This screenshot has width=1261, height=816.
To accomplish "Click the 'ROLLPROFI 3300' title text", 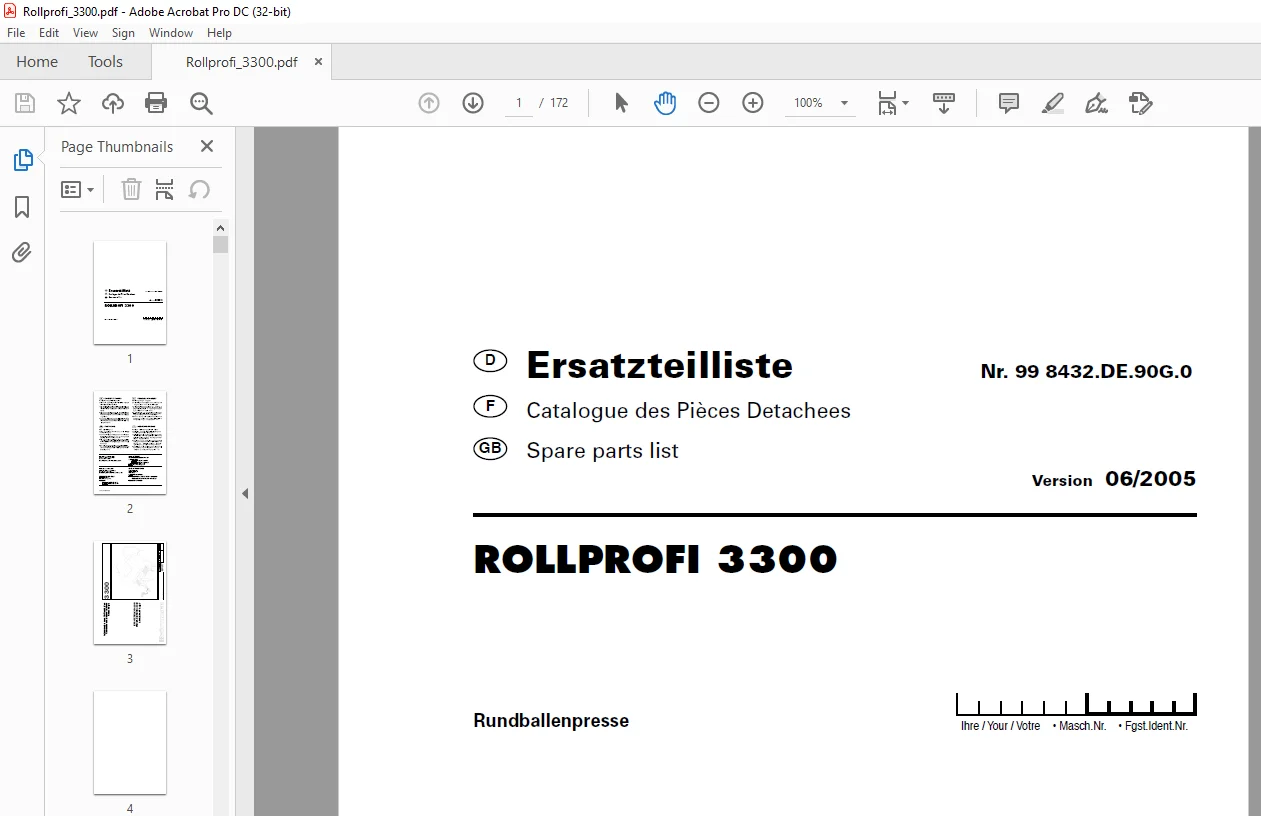I will tap(655, 560).
